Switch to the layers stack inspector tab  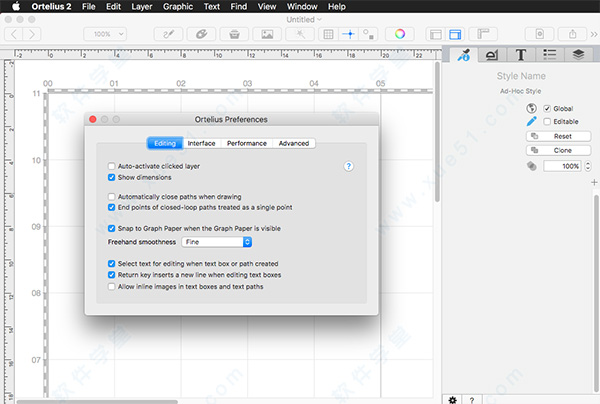(578, 55)
